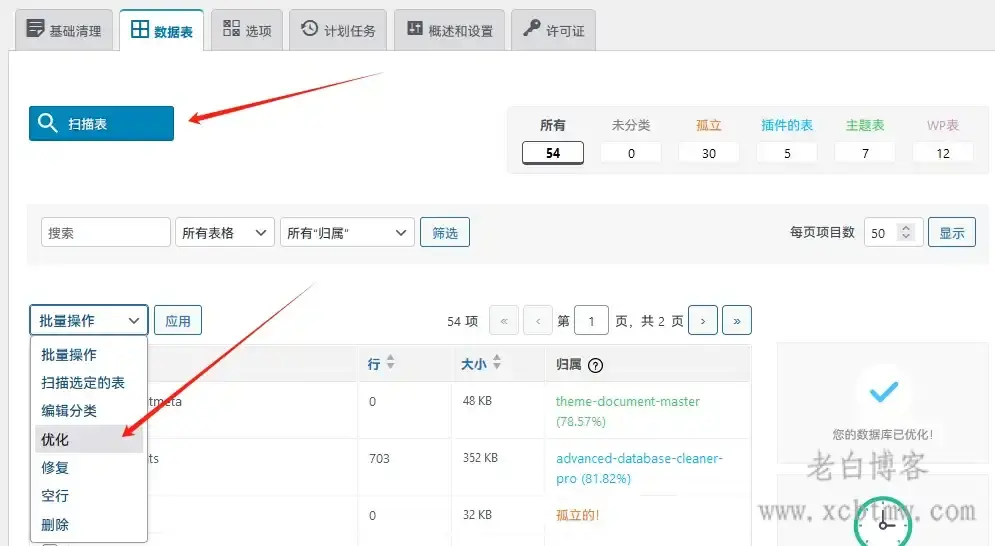Choose 优化 in the dropdown list

click(89, 439)
